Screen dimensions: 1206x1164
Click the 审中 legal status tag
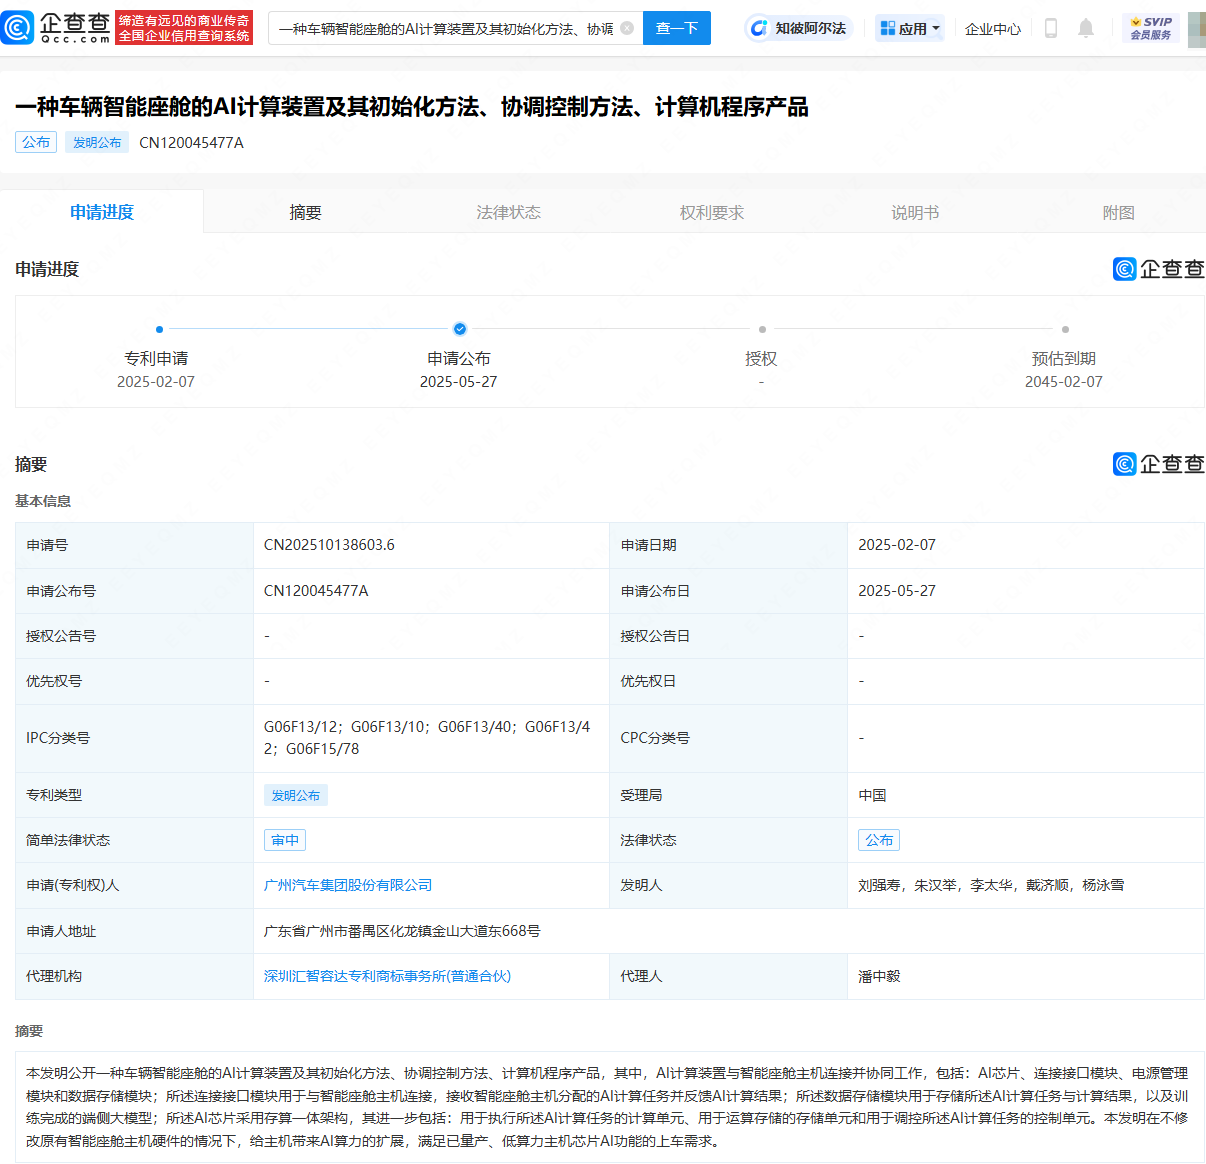(285, 840)
